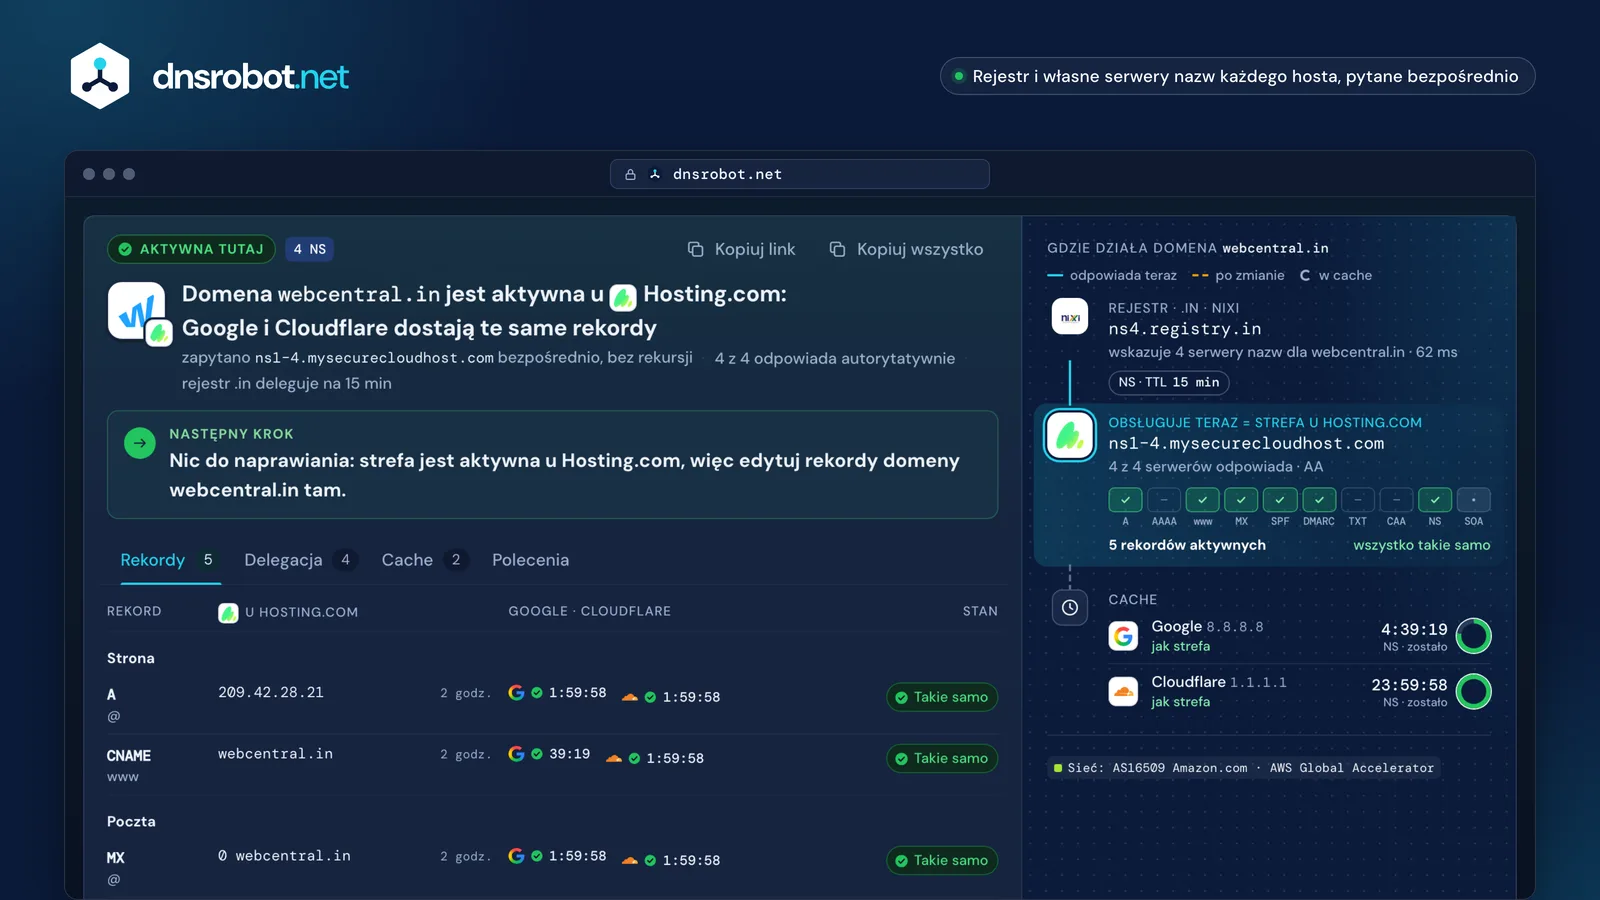Click the Hosting.com icon in table header

point(228,612)
